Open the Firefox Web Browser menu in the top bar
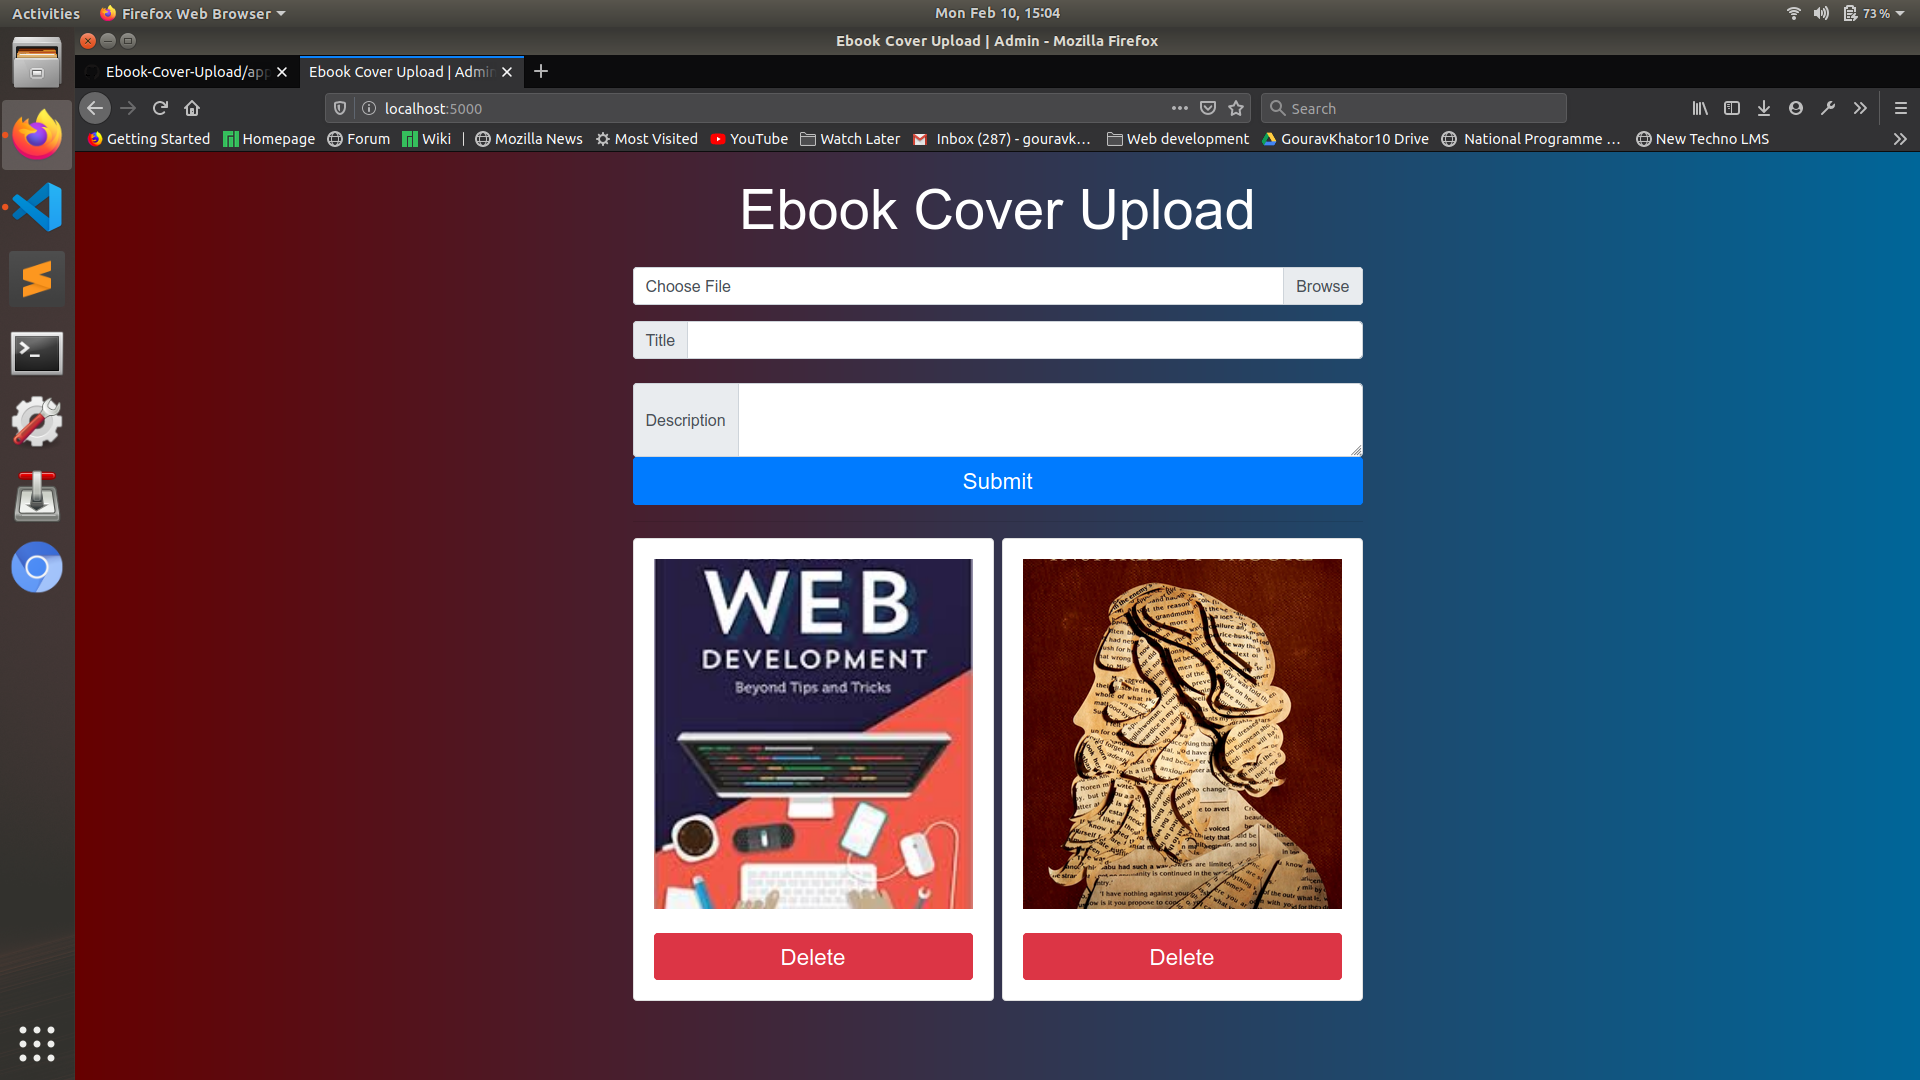Image resolution: width=1920 pixels, height=1080 pixels. coord(192,13)
